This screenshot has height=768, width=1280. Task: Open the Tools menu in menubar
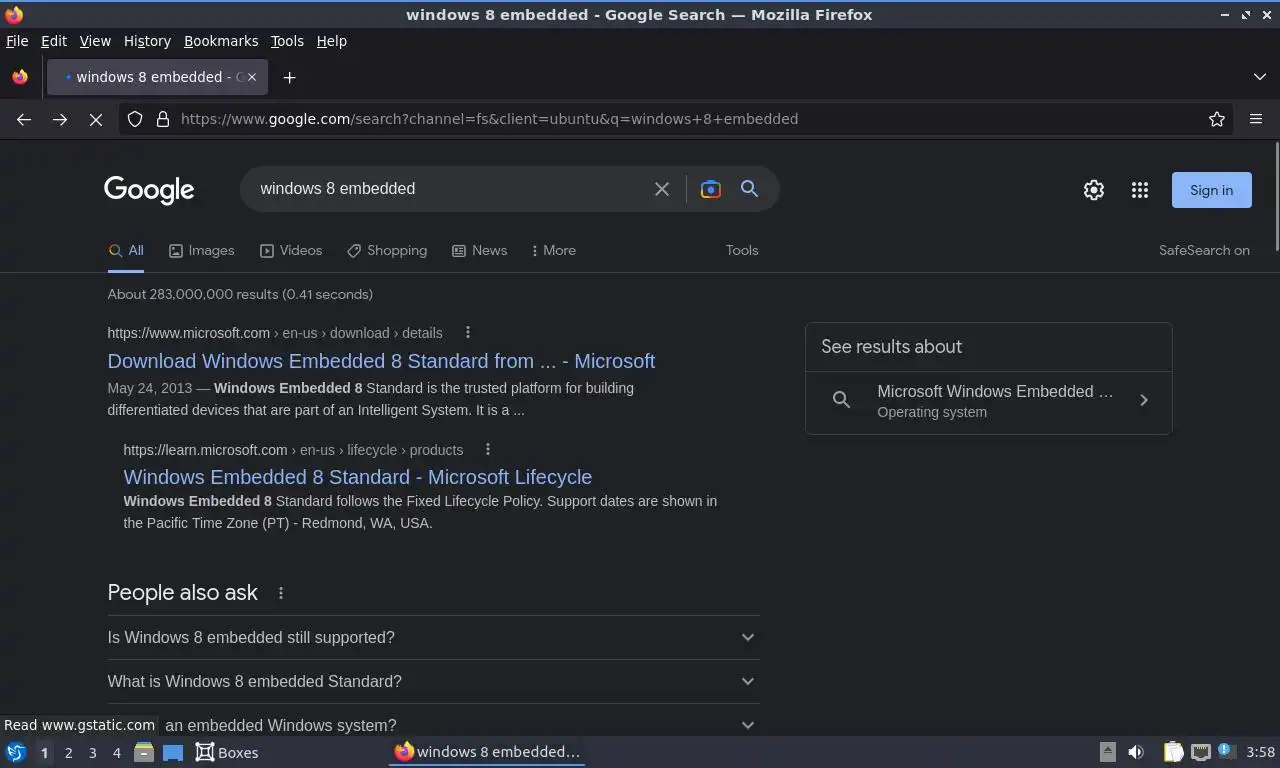tap(287, 41)
